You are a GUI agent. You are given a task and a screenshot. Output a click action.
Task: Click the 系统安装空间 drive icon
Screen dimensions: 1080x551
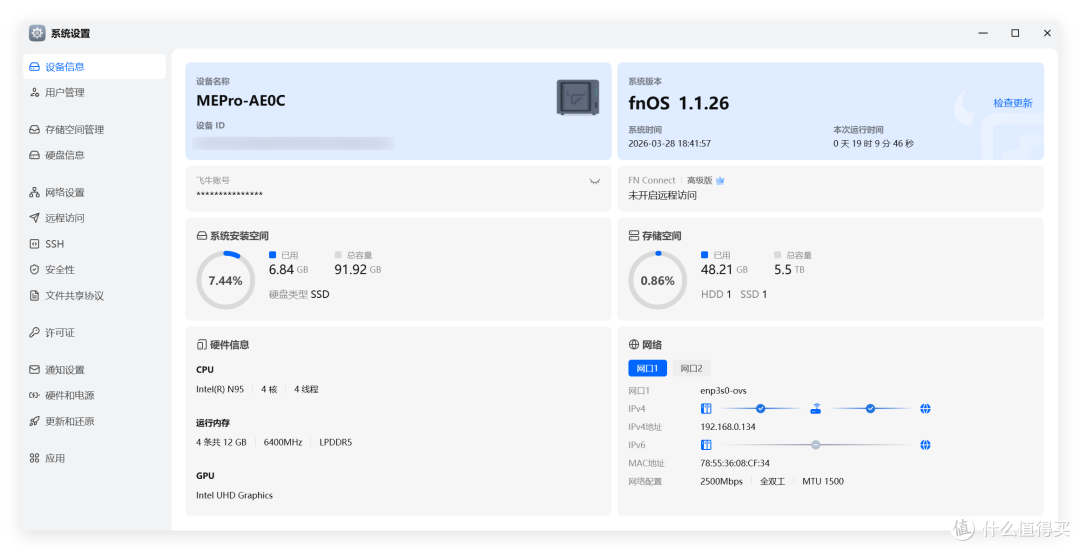coord(202,236)
